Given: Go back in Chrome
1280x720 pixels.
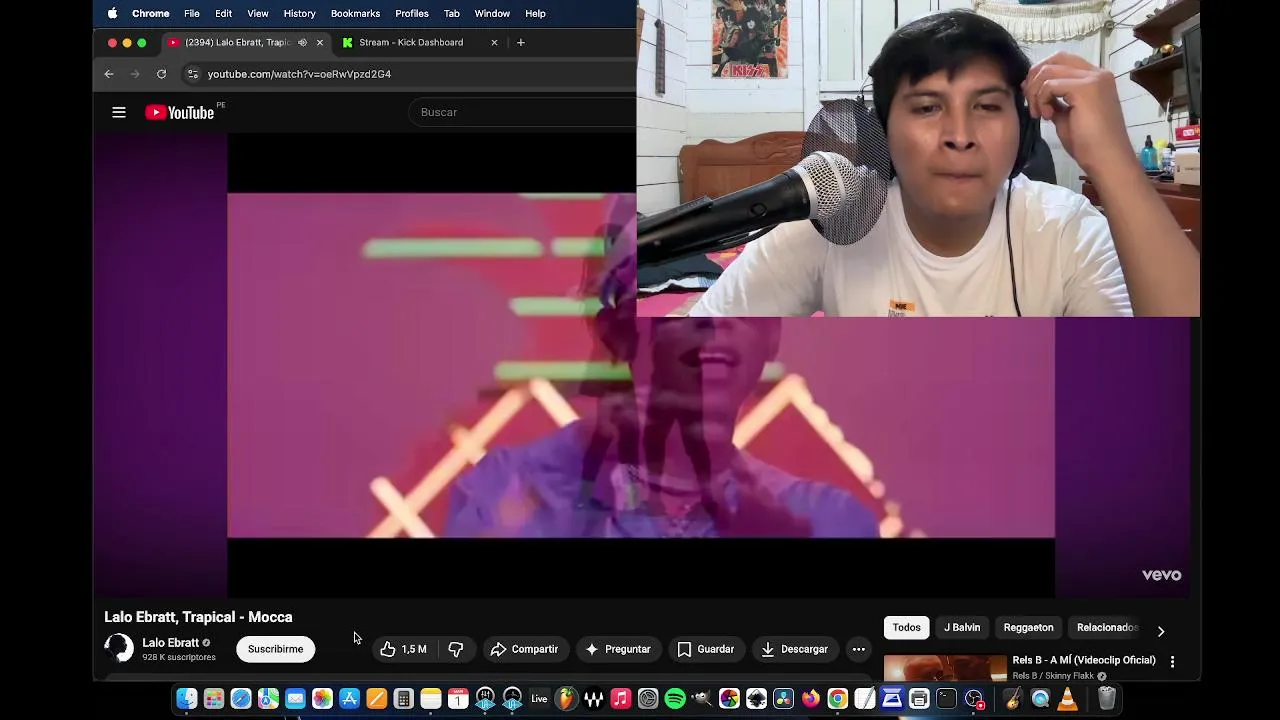Looking at the screenshot, I should tap(109, 74).
